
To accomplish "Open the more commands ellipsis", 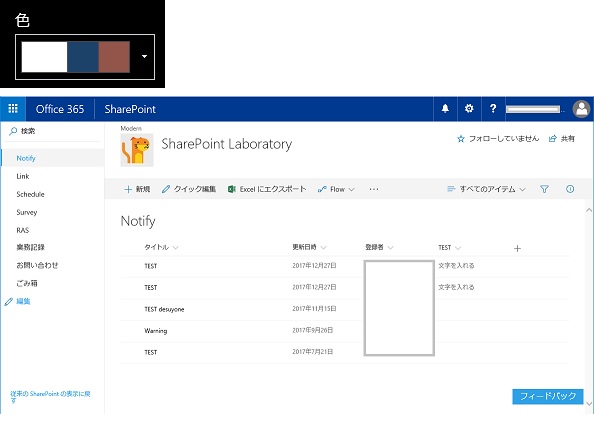I will 374,189.
